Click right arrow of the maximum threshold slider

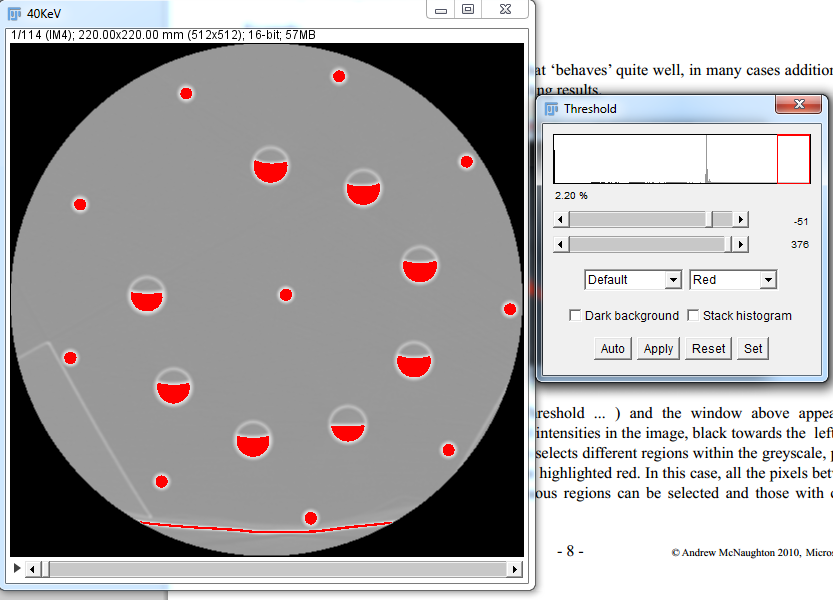(740, 244)
